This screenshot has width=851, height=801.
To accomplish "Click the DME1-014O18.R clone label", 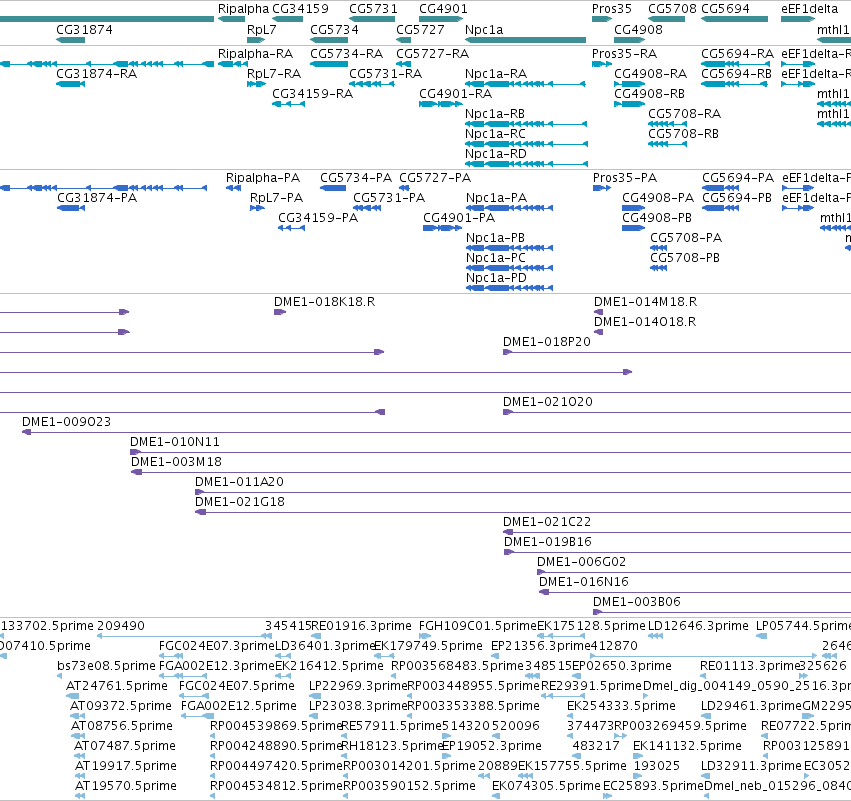I will click(645, 322).
